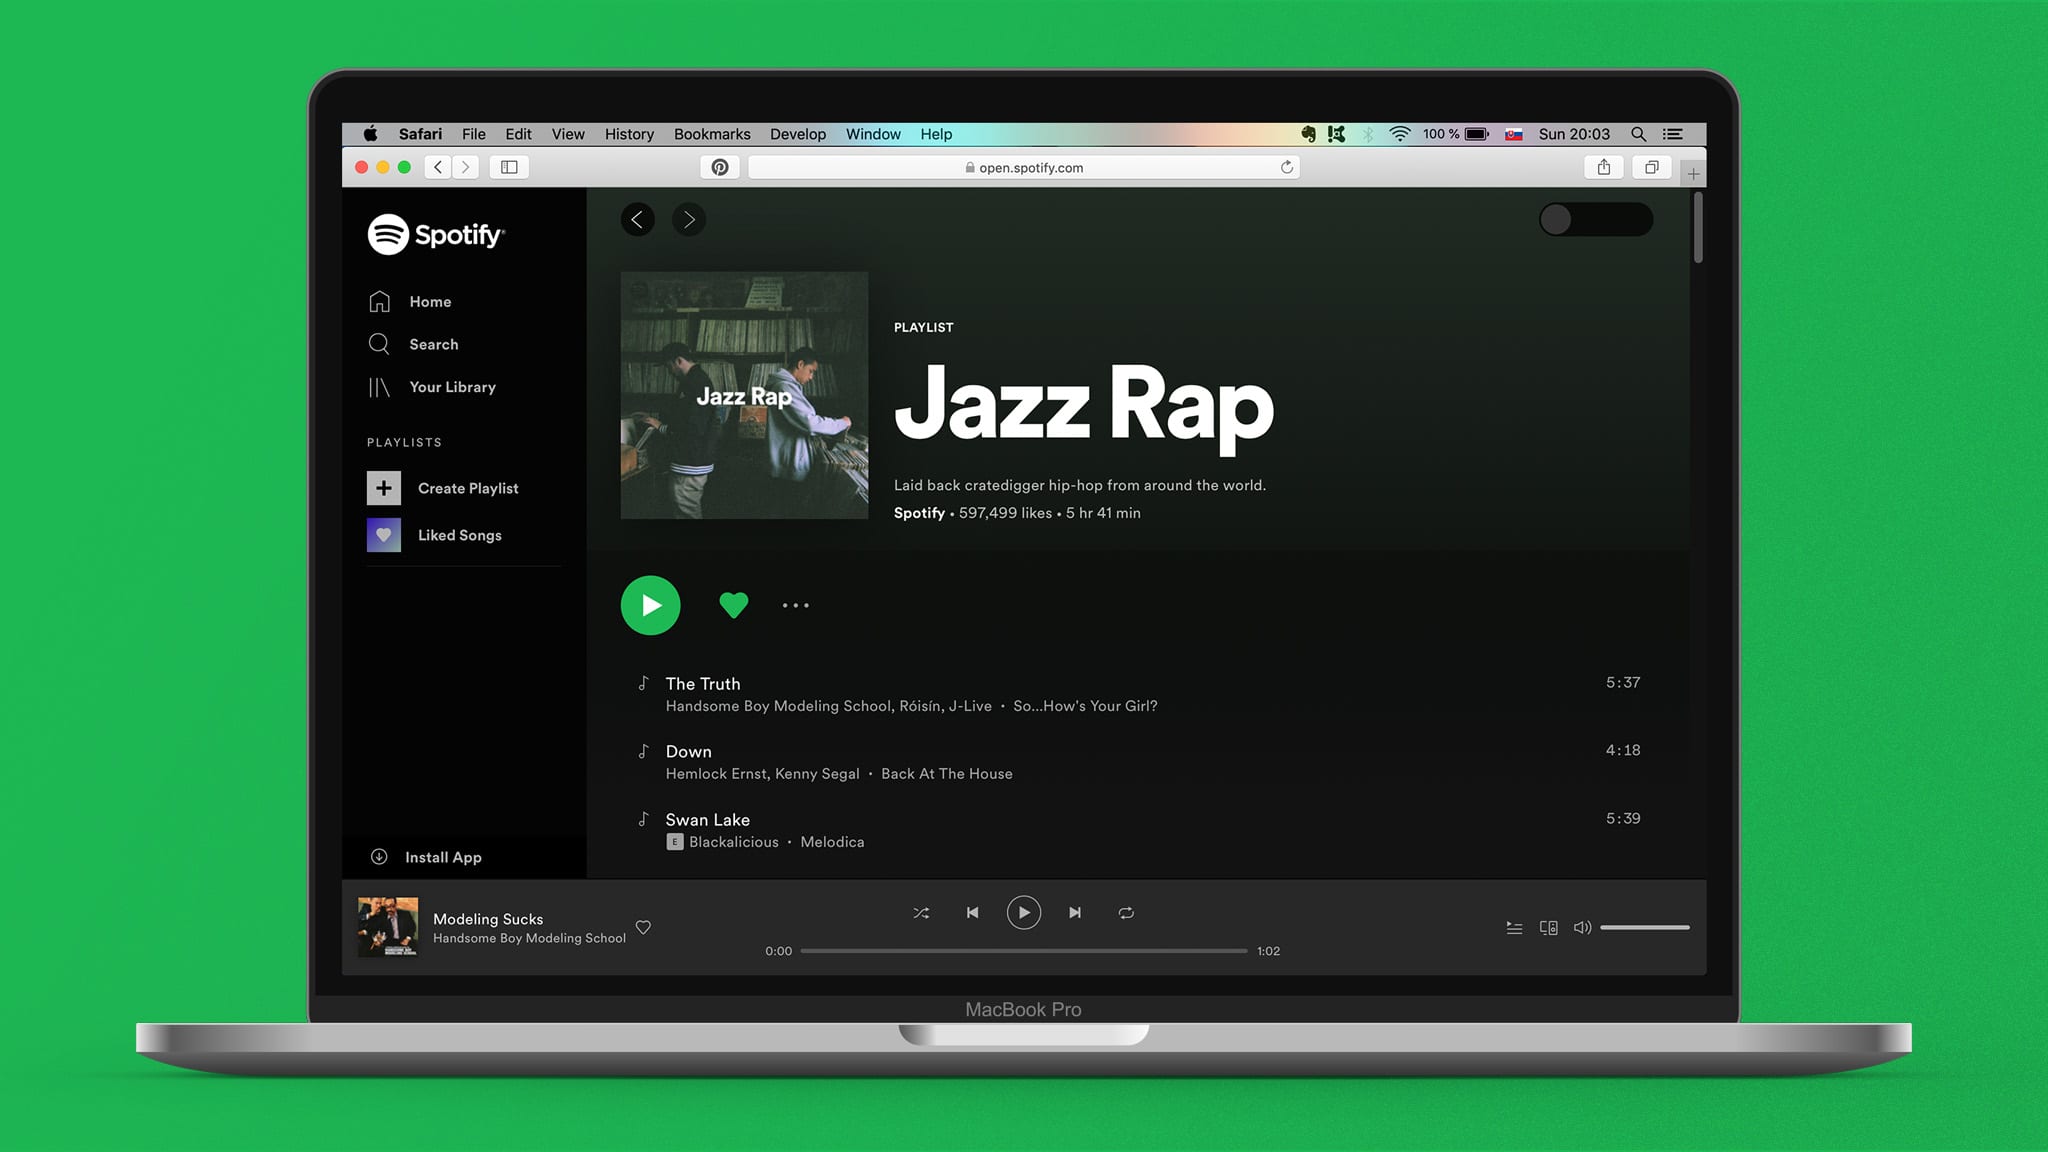Open the Bookmarks menu

tap(712, 134)
